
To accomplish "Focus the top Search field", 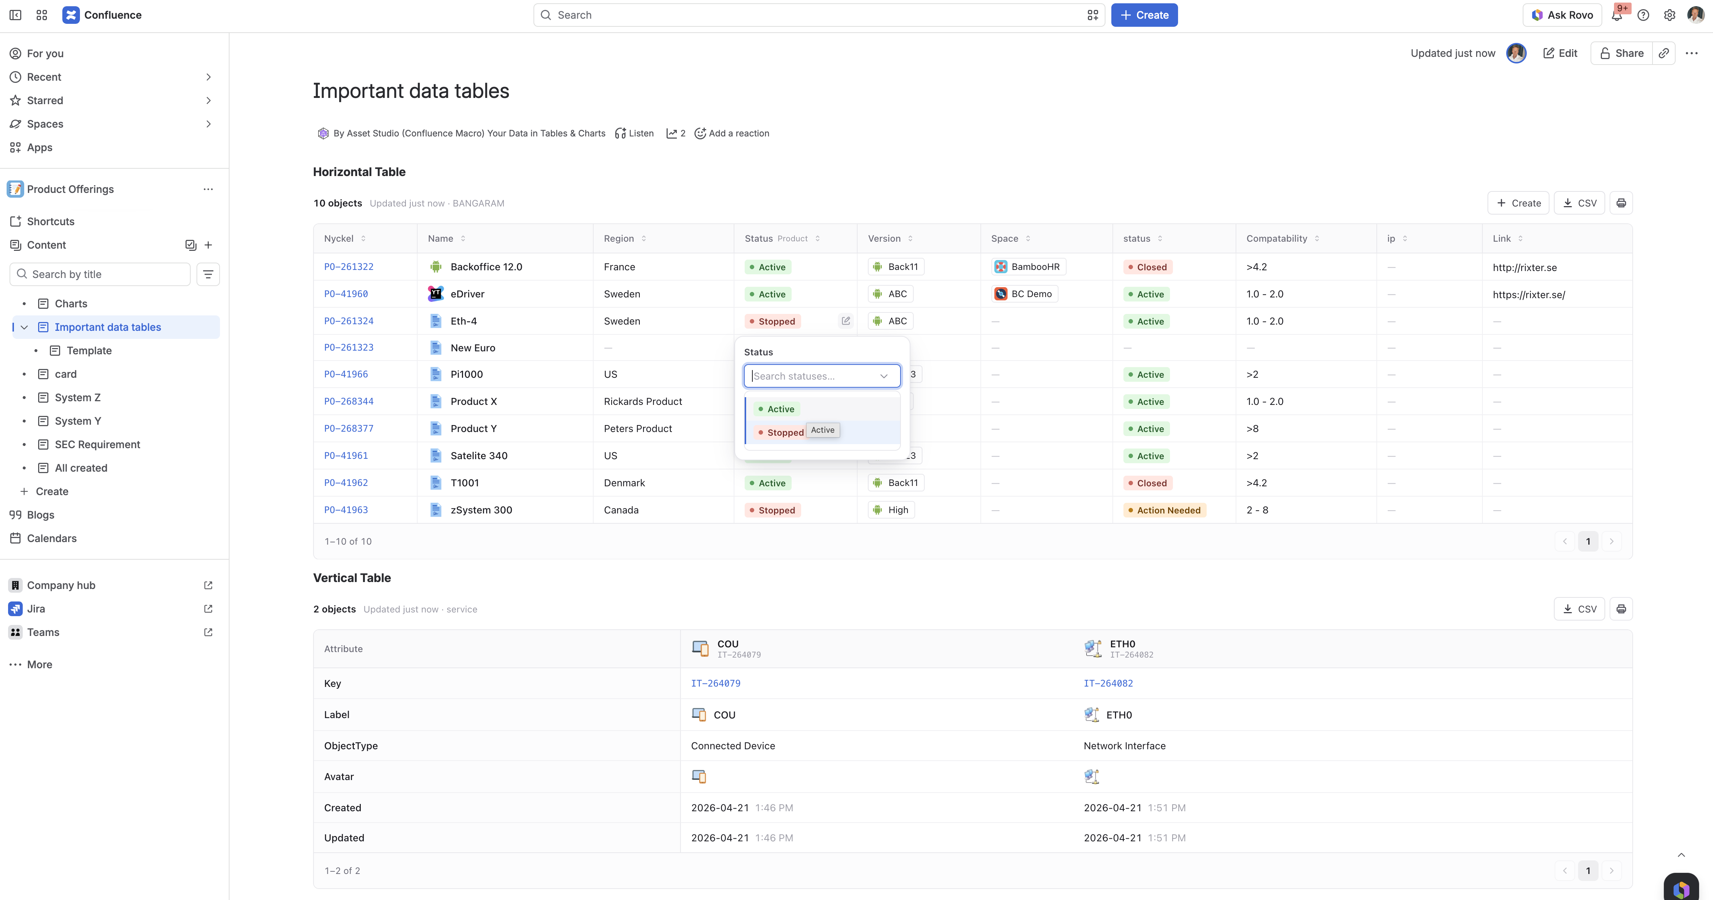I will (819, 15).
